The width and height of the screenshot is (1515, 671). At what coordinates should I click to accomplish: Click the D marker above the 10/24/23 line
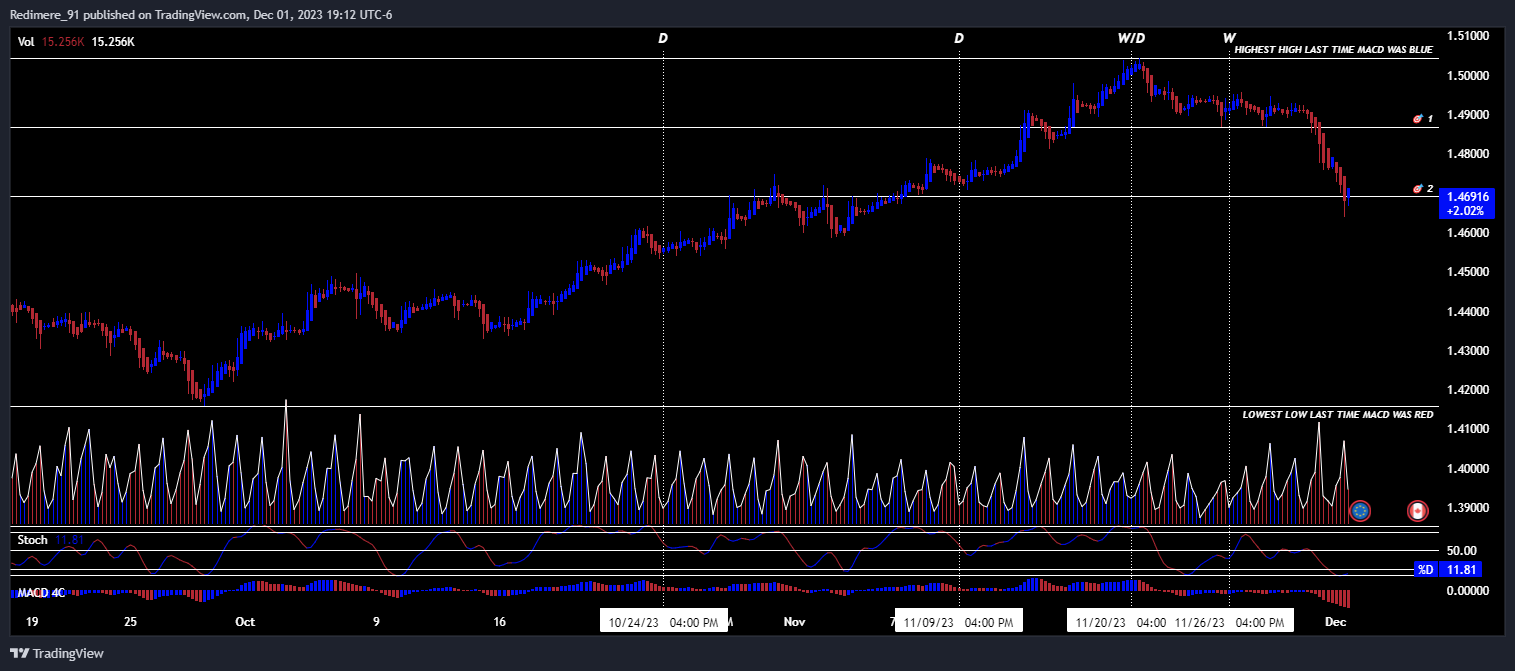click(663, 38)
